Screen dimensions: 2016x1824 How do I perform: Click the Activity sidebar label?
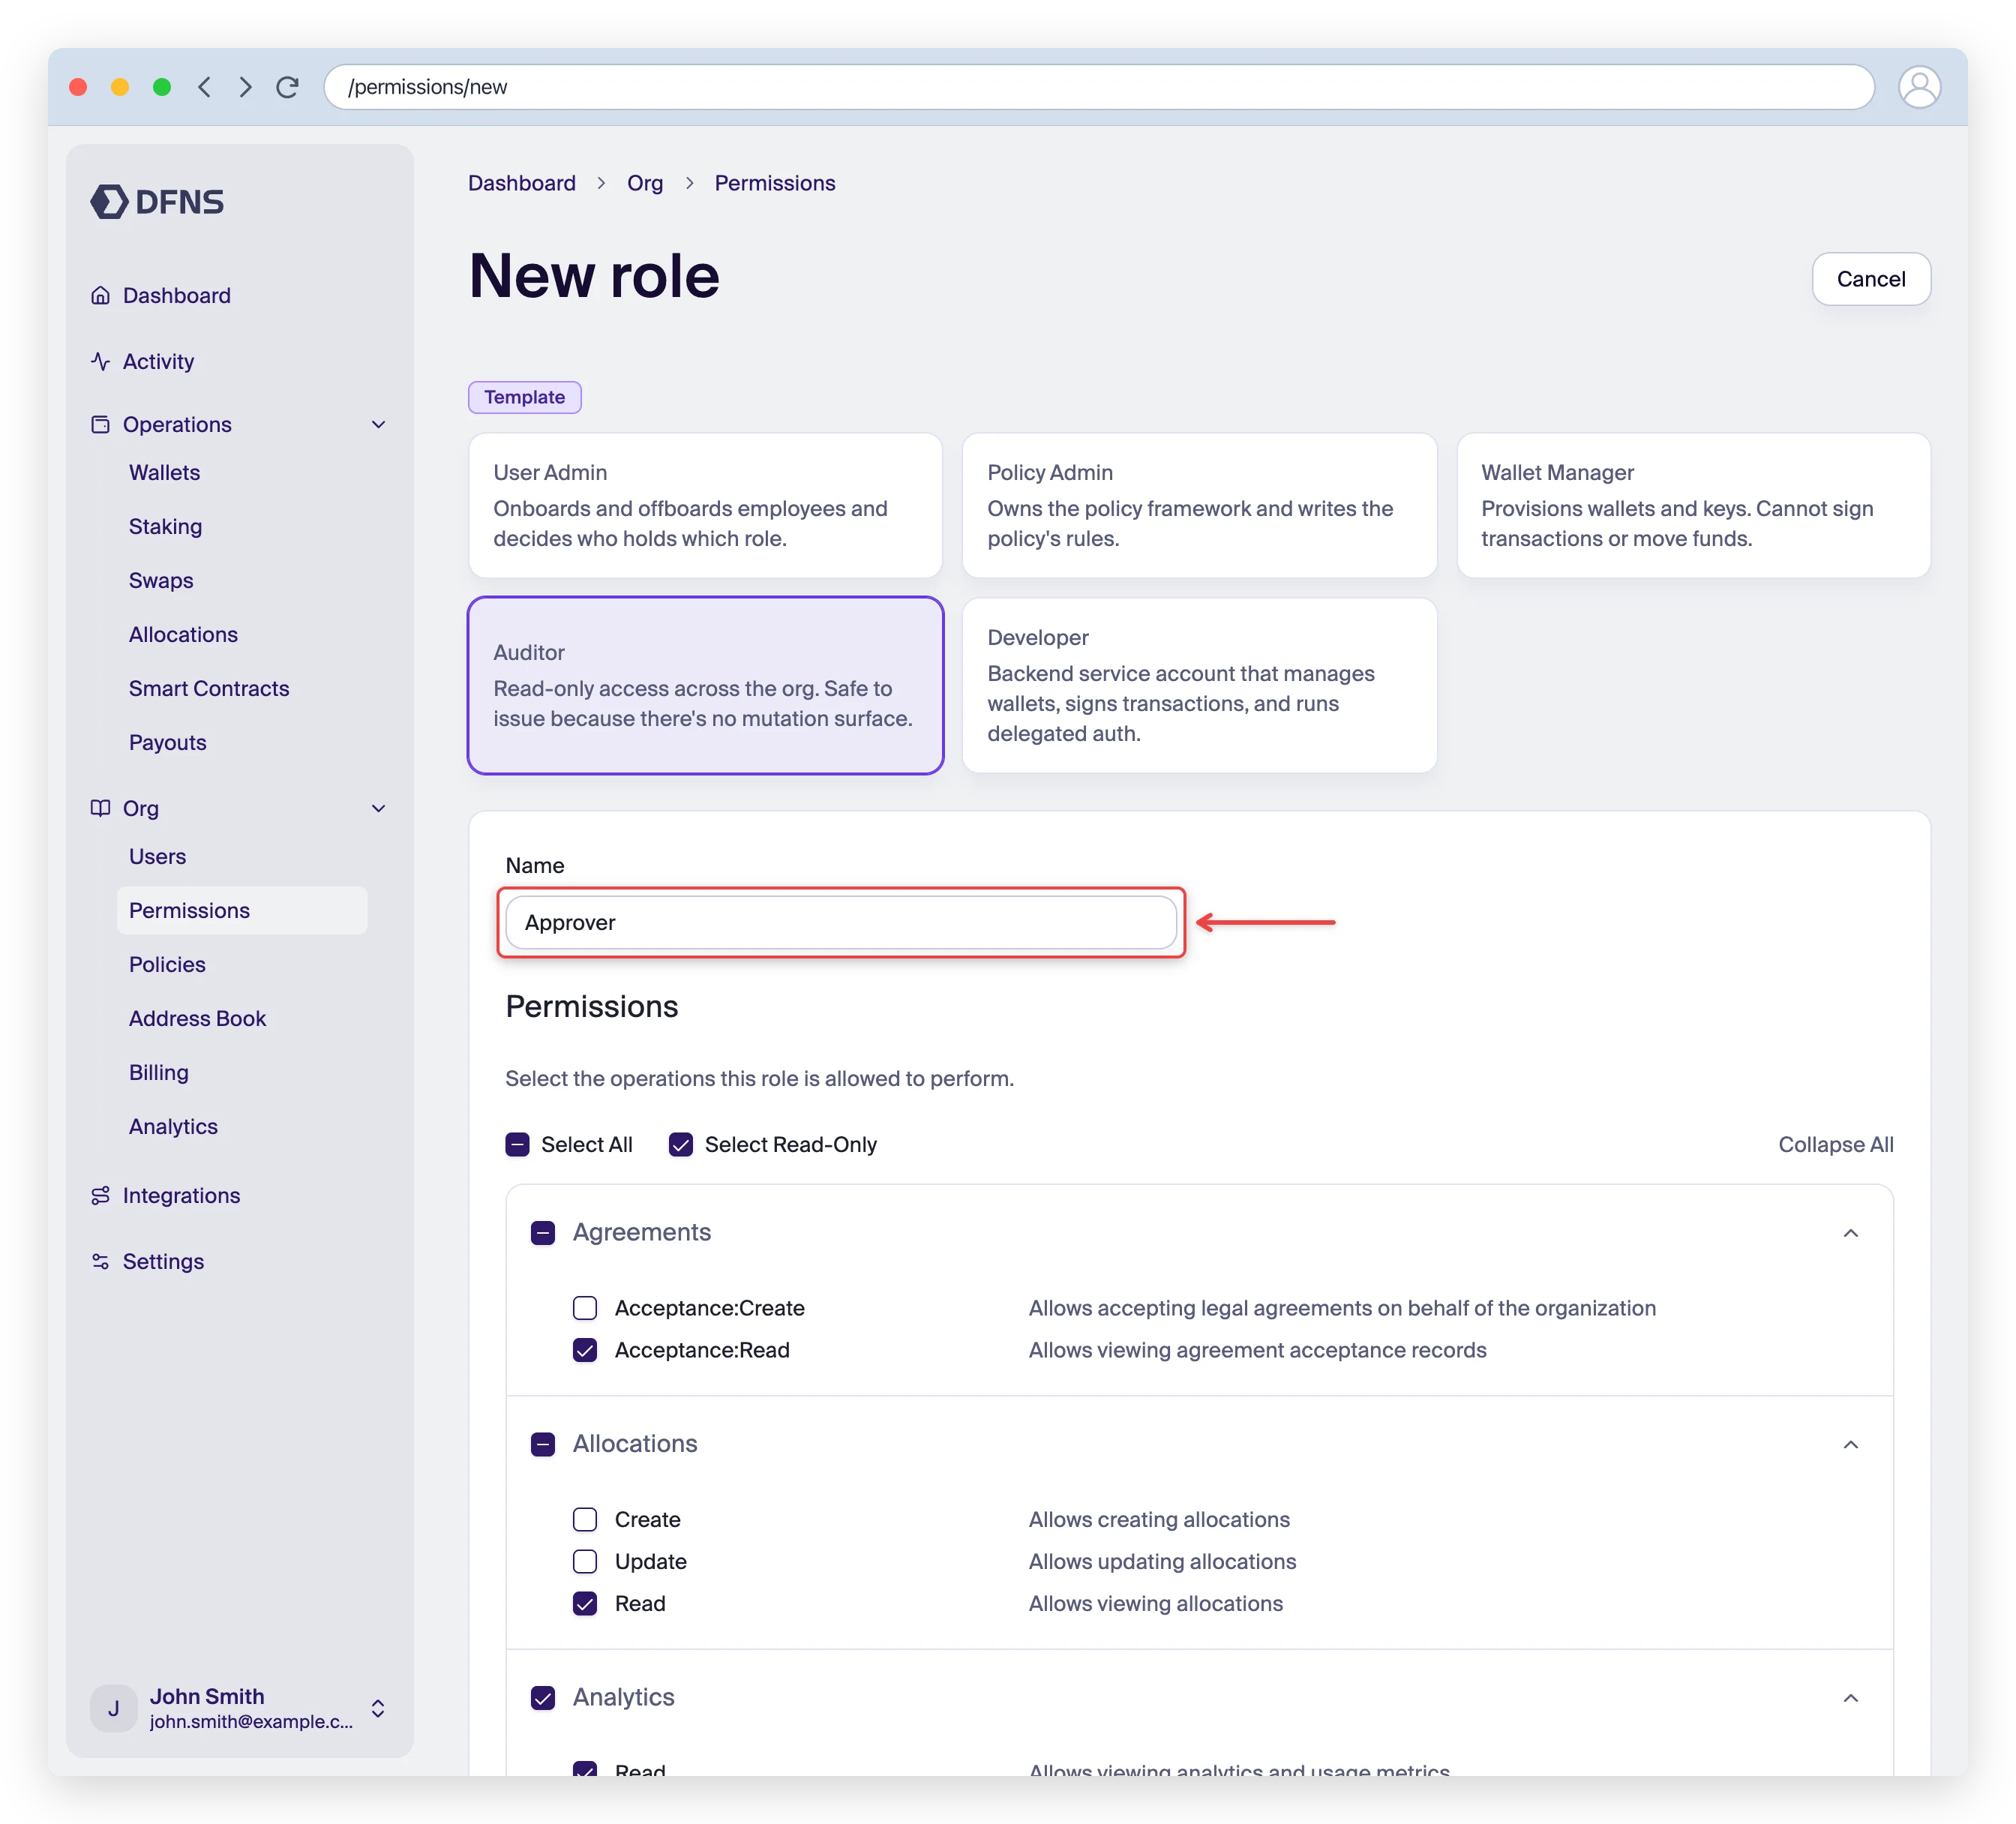pyautogui.click(x=158, y=361)
